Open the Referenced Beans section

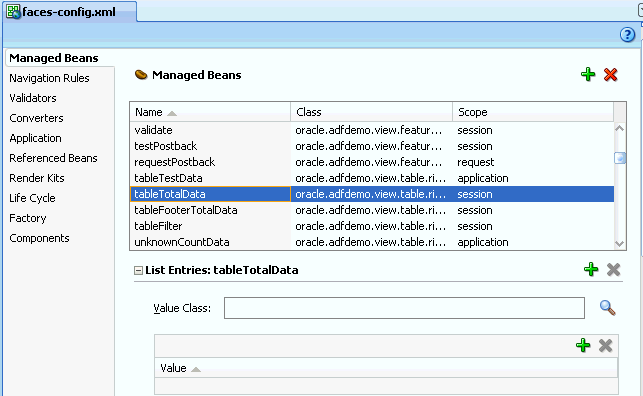pyautogui.click(x=53, y=158)
